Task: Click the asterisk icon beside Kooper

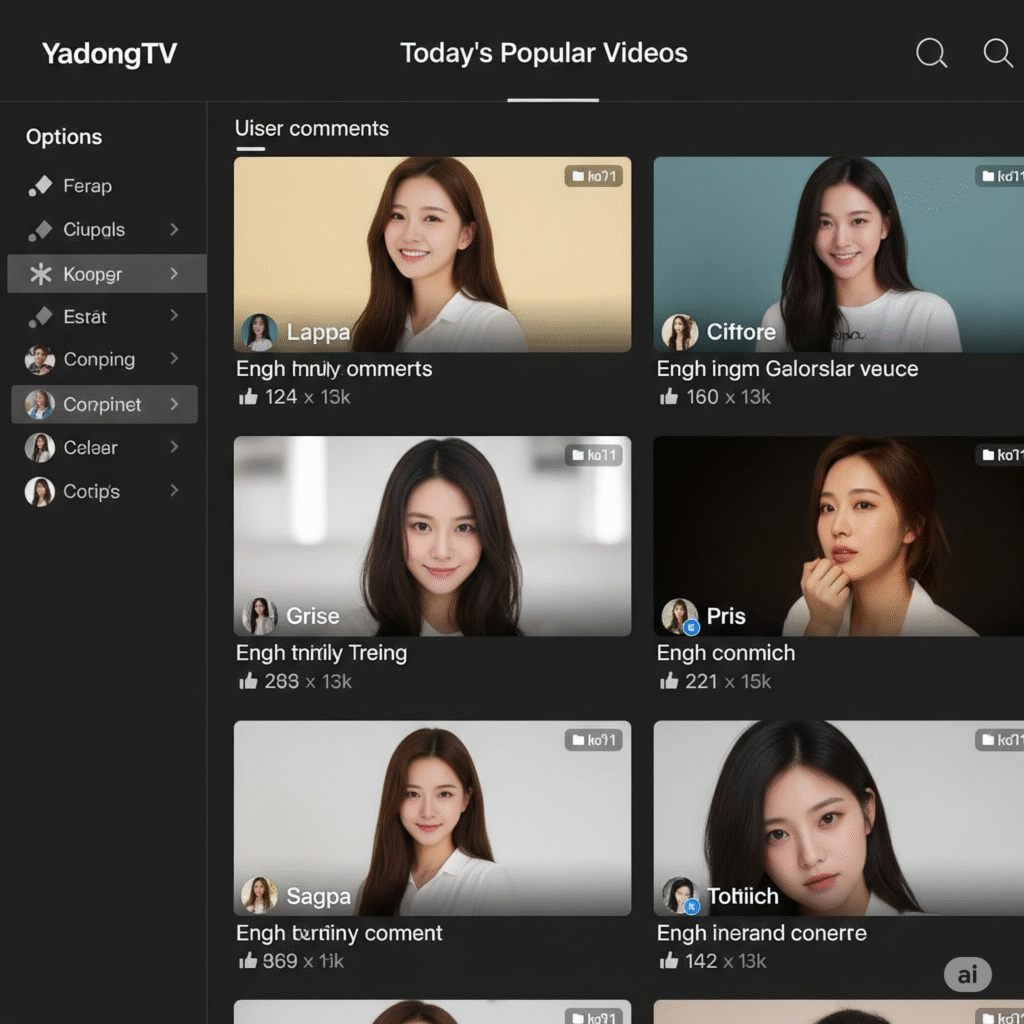Action: pos(40,274)
